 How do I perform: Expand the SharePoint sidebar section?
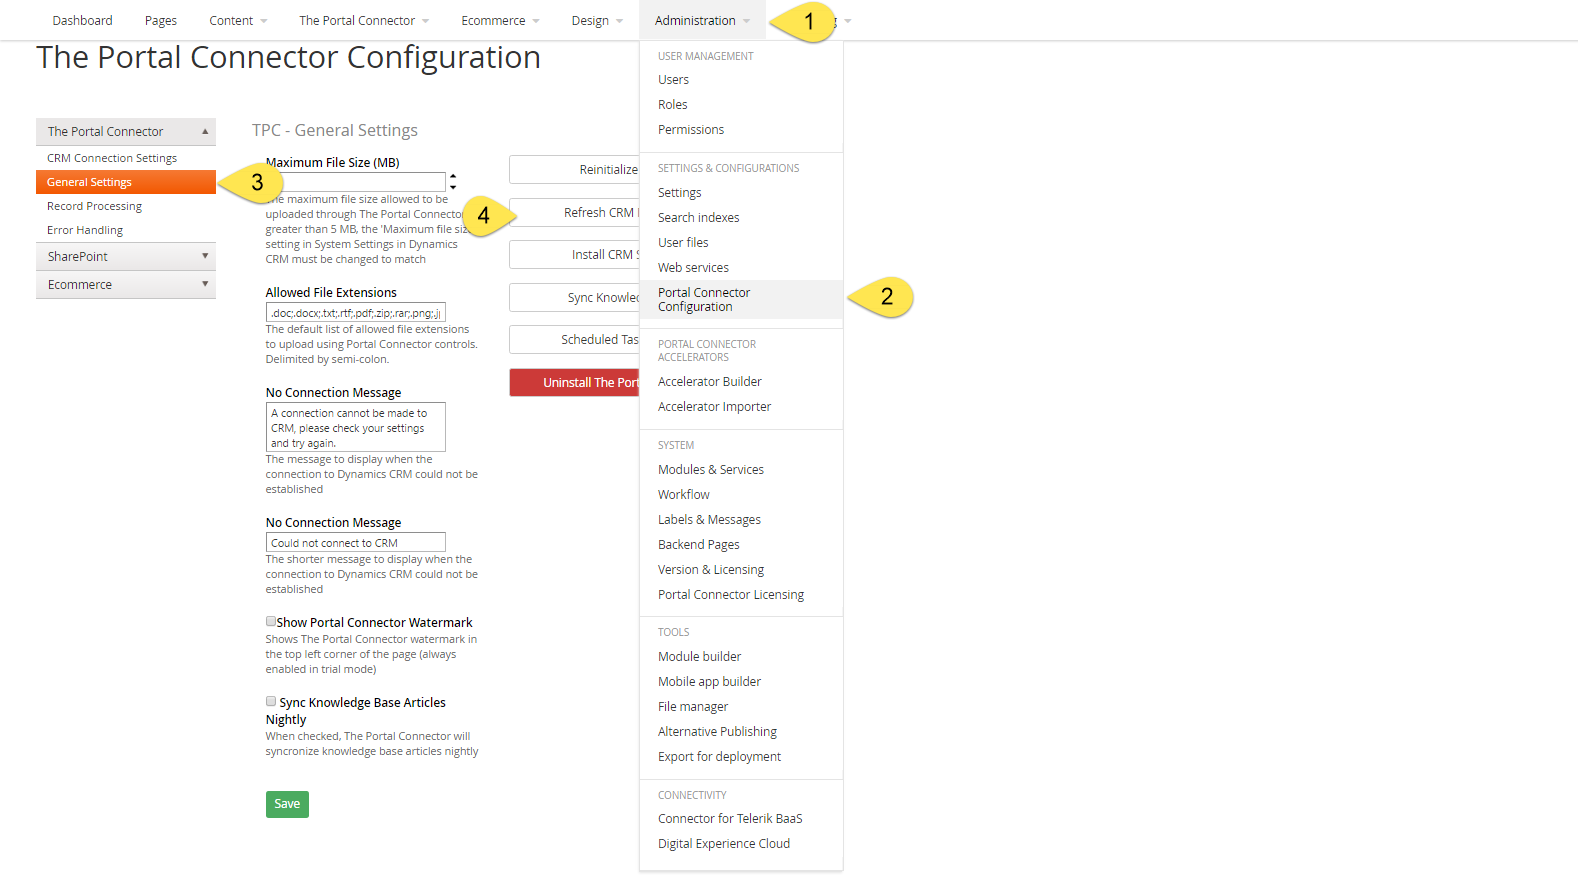coord(126,257)
